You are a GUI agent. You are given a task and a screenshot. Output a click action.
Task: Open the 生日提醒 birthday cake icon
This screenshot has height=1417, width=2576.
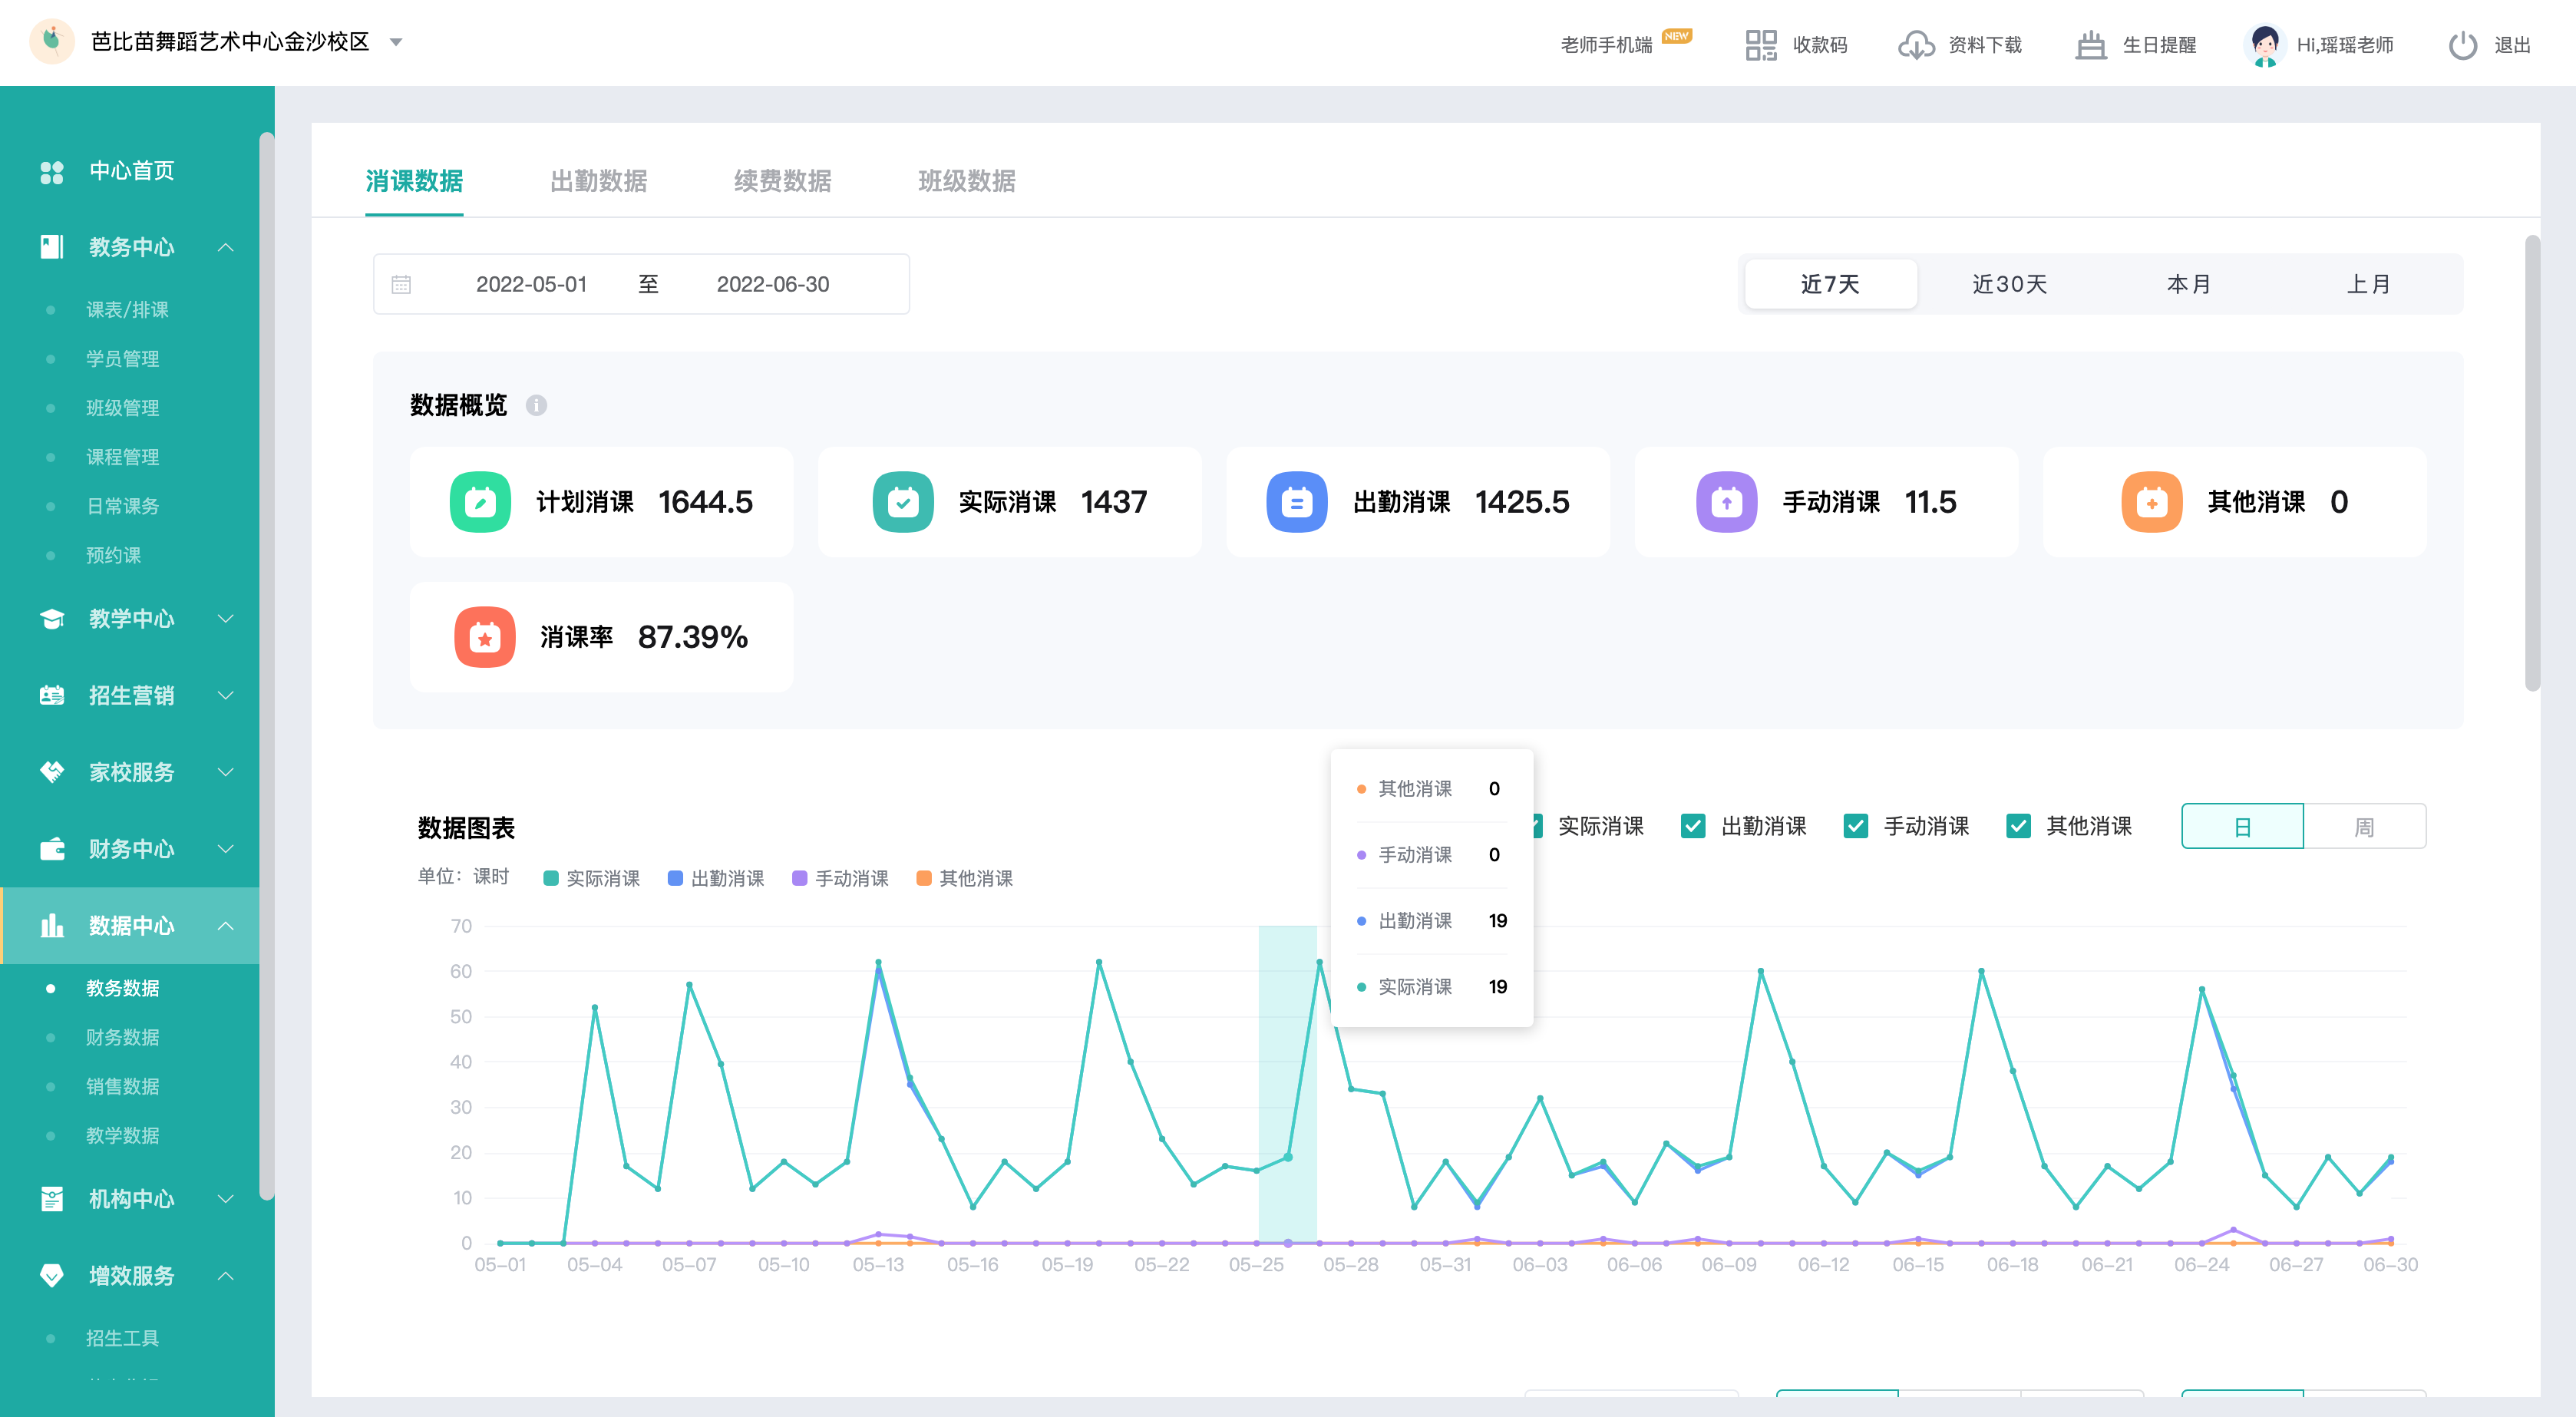coord(2090,45)
